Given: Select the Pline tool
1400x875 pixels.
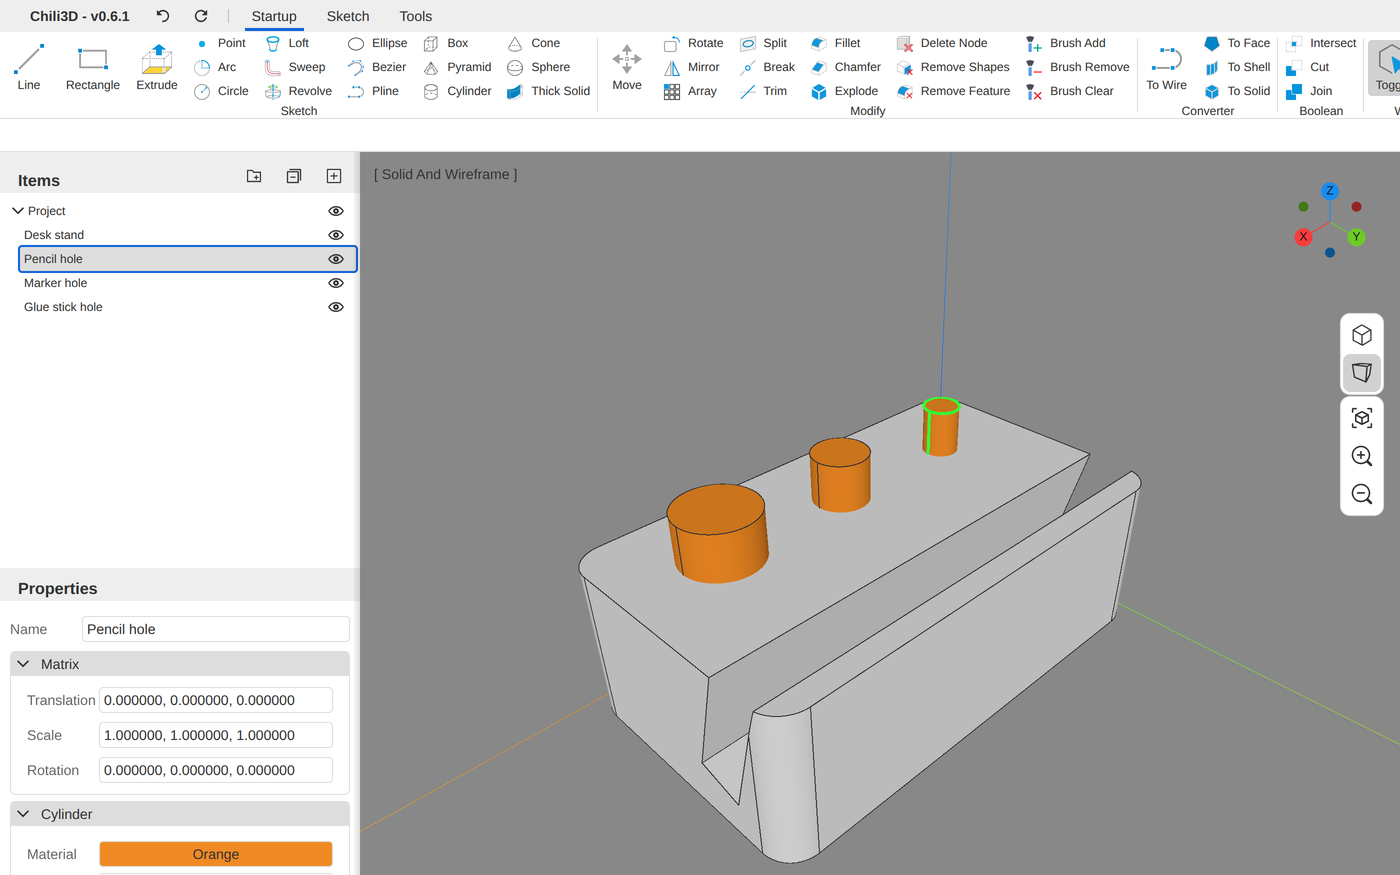Looking at the screenshot, I should [373, 91].
